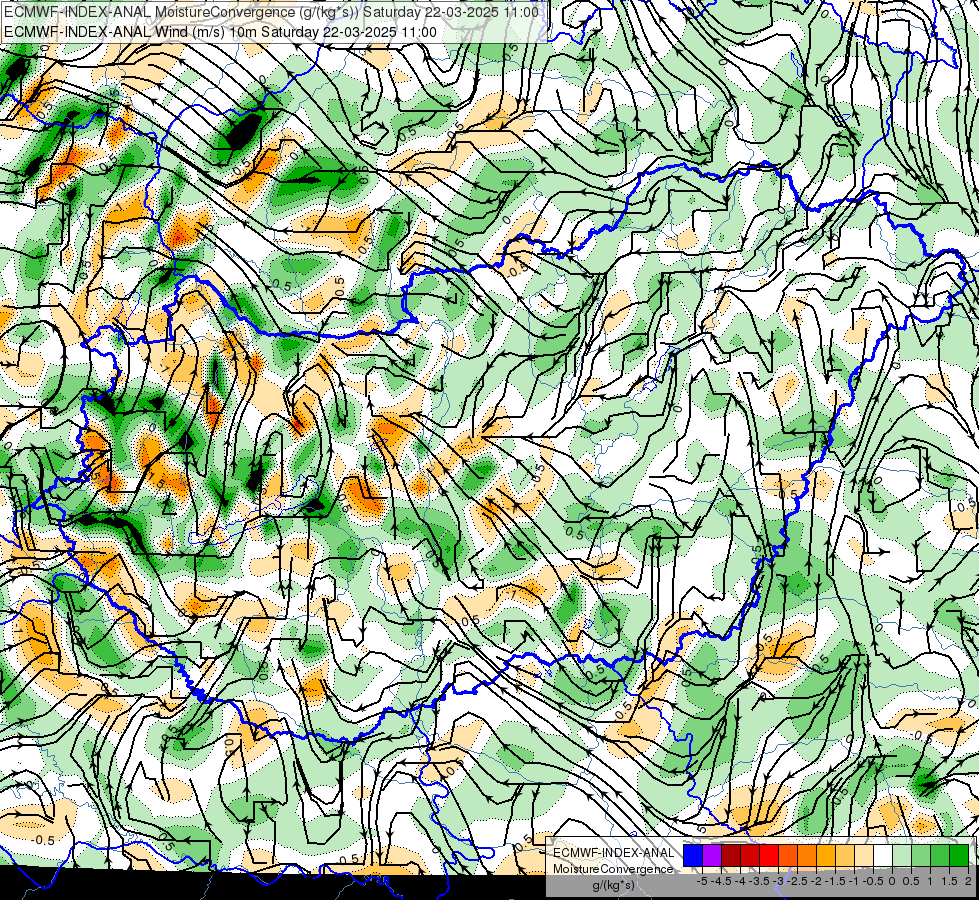
Task: Click the '2' tick label at the legend's right end
Action: [968, 881]
